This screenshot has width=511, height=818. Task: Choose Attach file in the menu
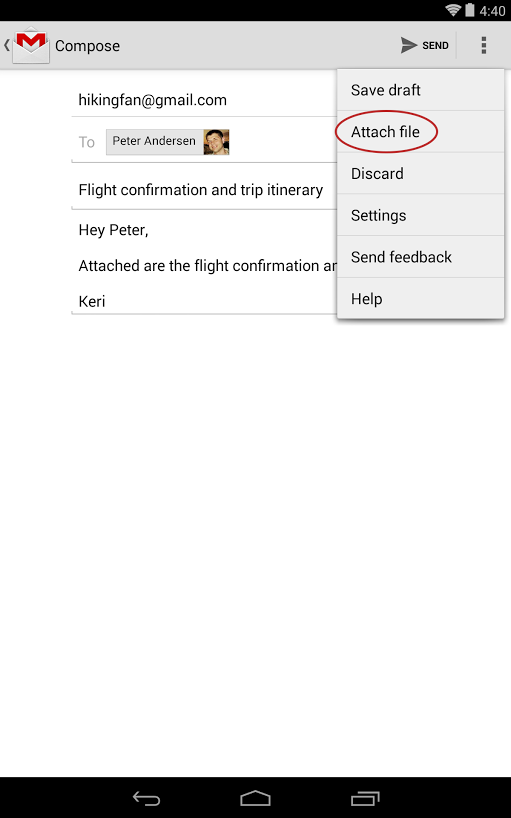point(420,131)
